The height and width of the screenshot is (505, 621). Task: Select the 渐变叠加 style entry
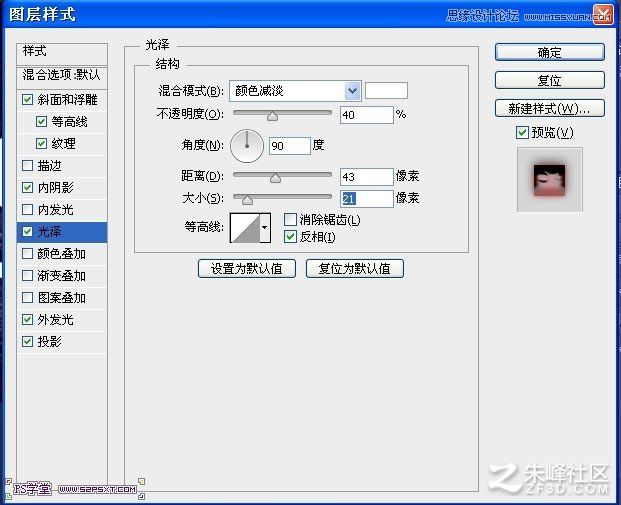pyautogui.click(x=62, y=276)
